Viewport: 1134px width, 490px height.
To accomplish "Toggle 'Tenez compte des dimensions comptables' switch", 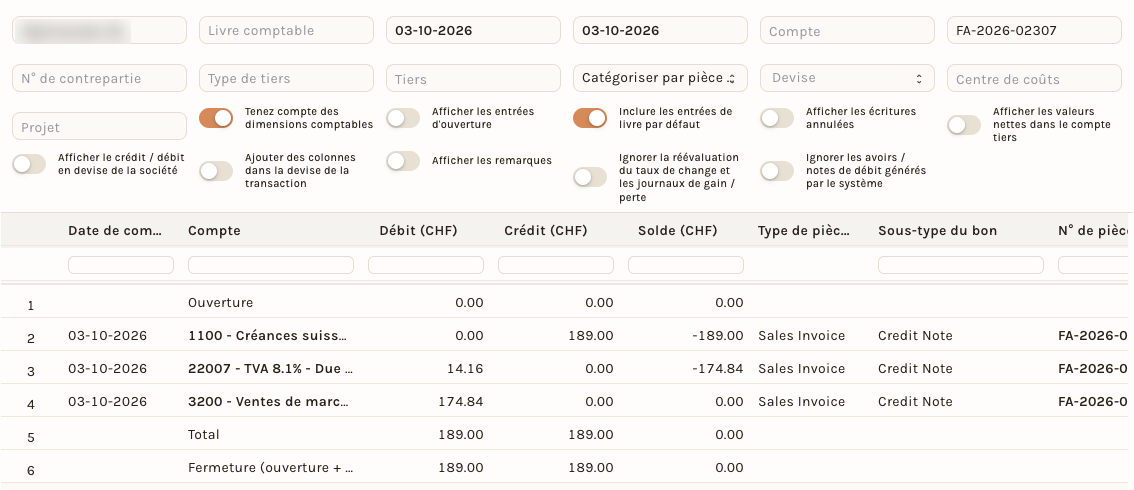I will (216, 118).
